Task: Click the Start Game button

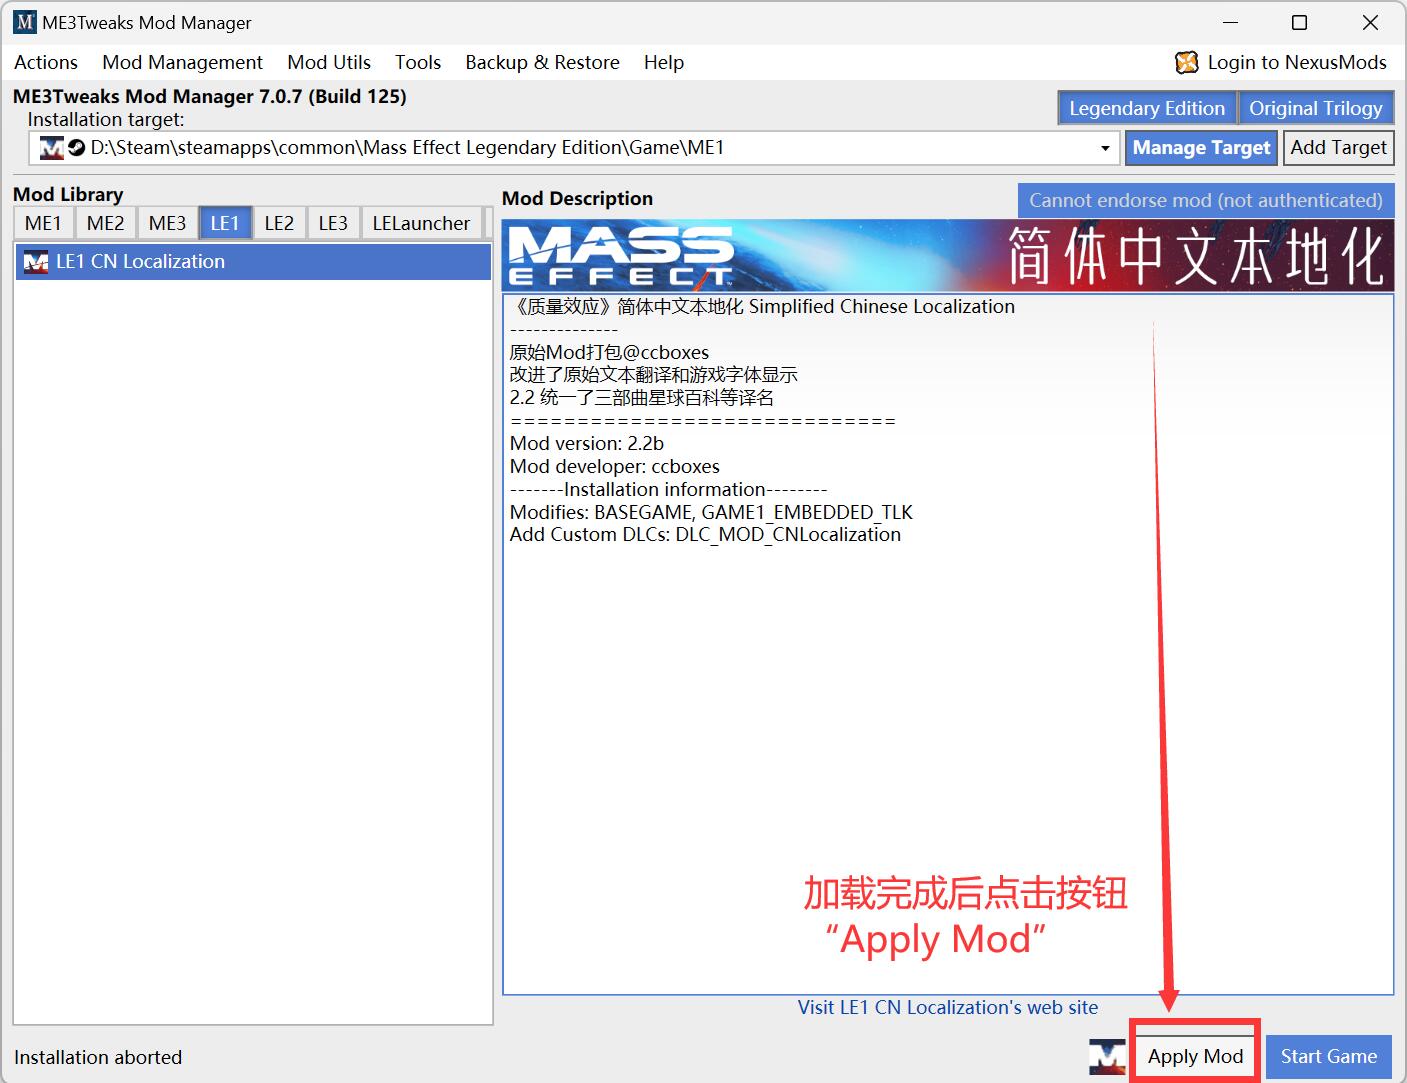Action: [1329, 1057]
